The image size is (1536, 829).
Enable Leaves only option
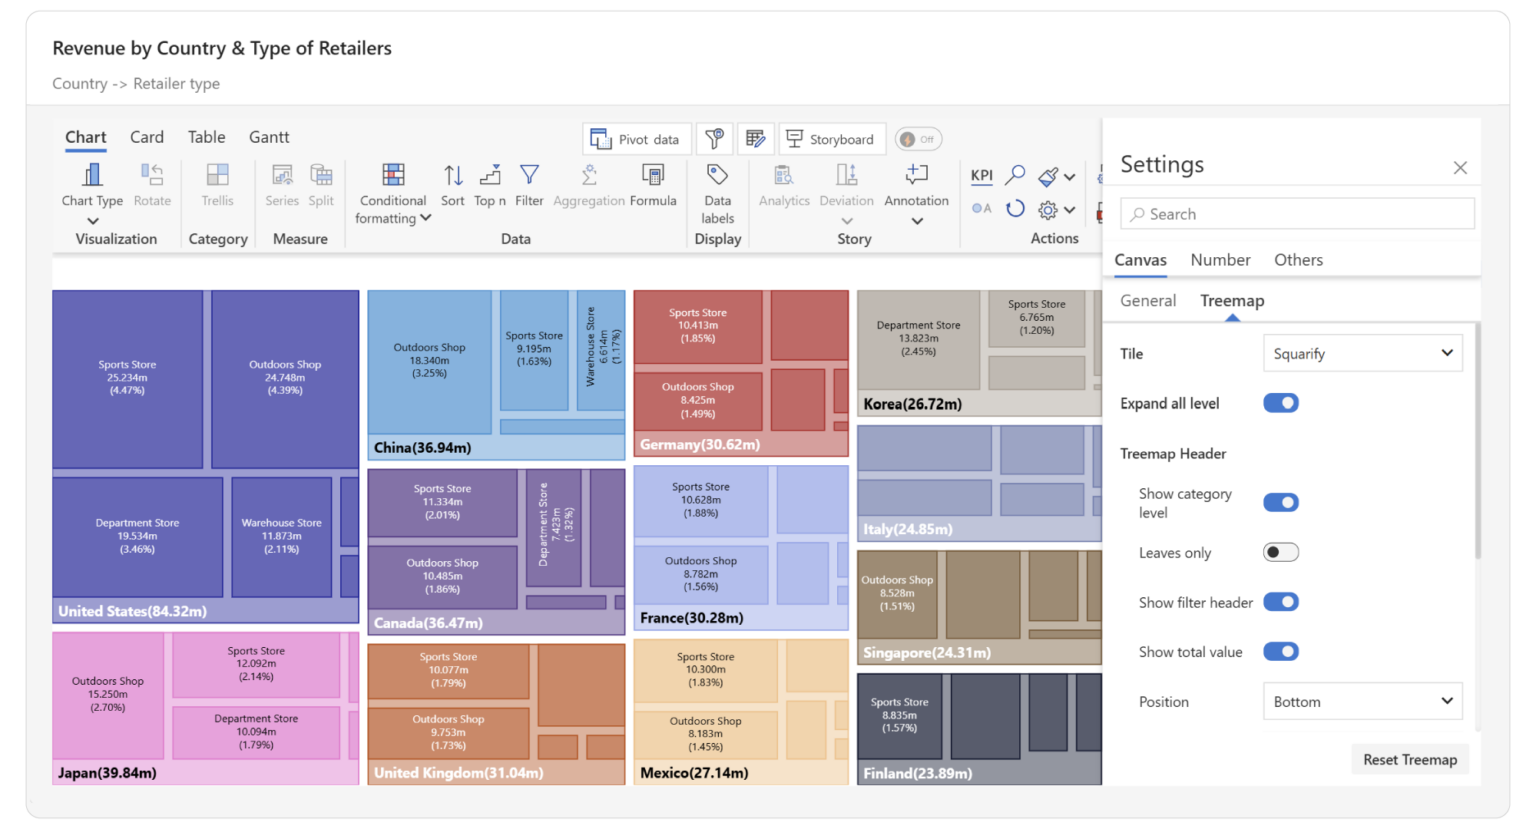1281,551
